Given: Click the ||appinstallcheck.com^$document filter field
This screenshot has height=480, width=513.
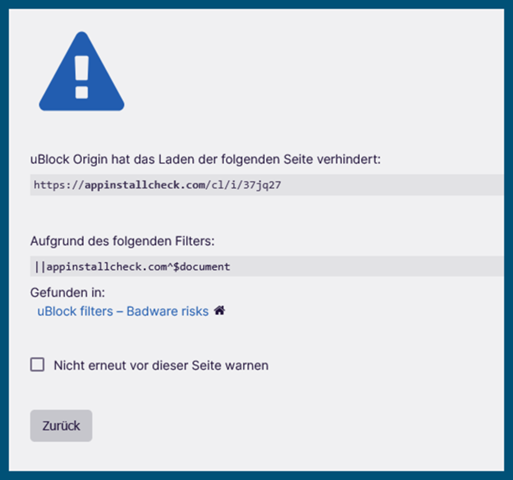Looking at the screenshot, I should tap(267, 266).
